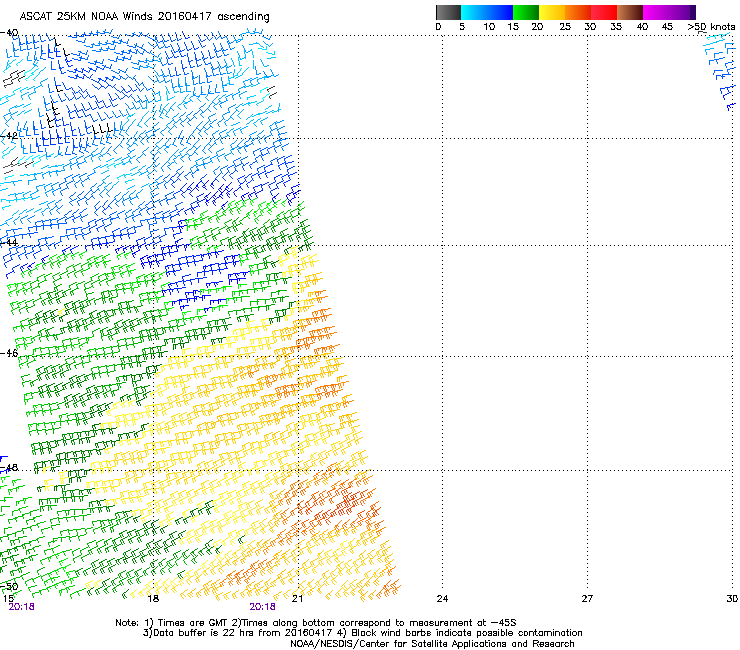The image size is (740, 650).
Task: Click the -40 latitude label
Action: (x=9, y=33)
